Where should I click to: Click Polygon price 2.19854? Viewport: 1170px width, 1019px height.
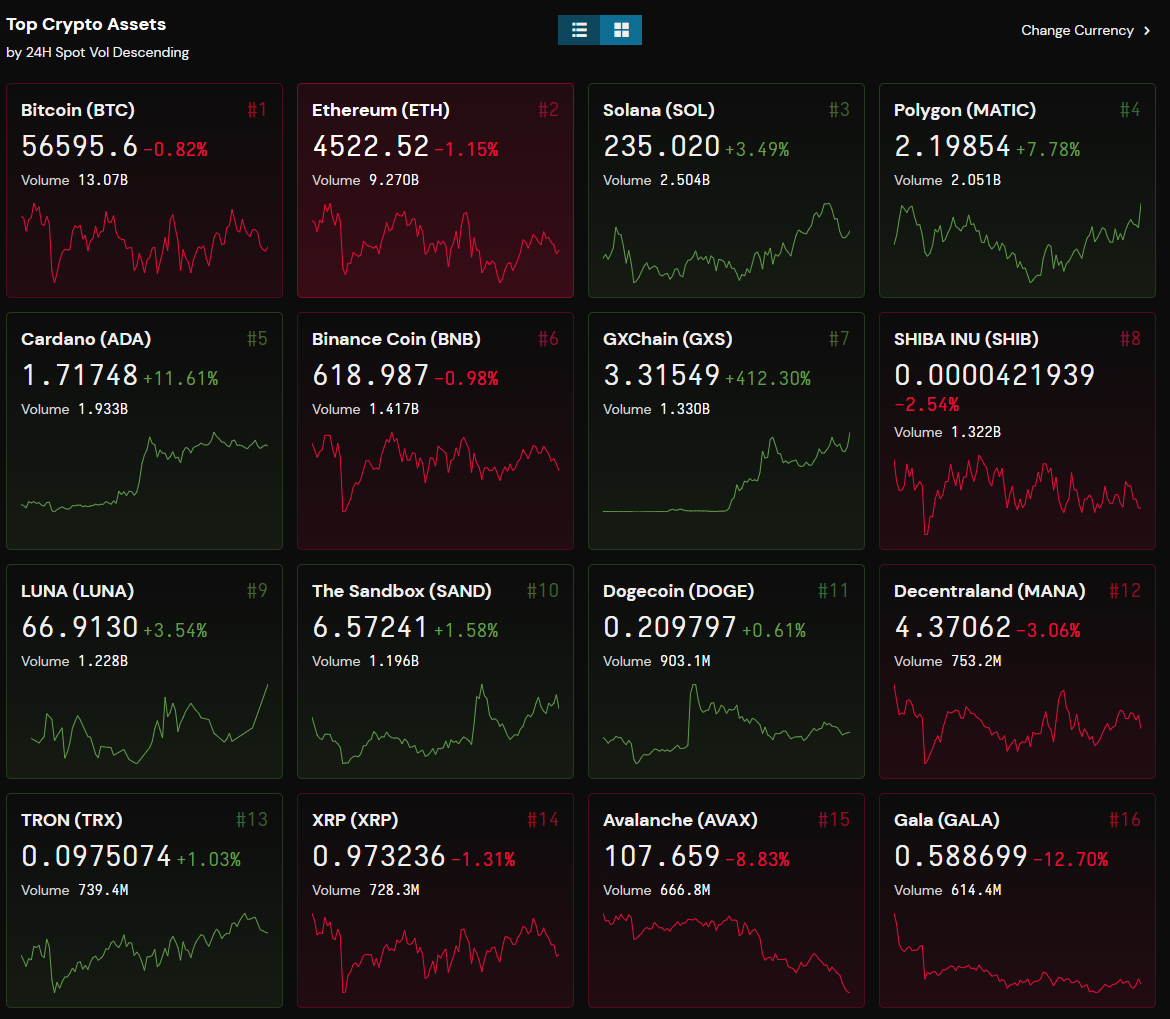(953, 146)
